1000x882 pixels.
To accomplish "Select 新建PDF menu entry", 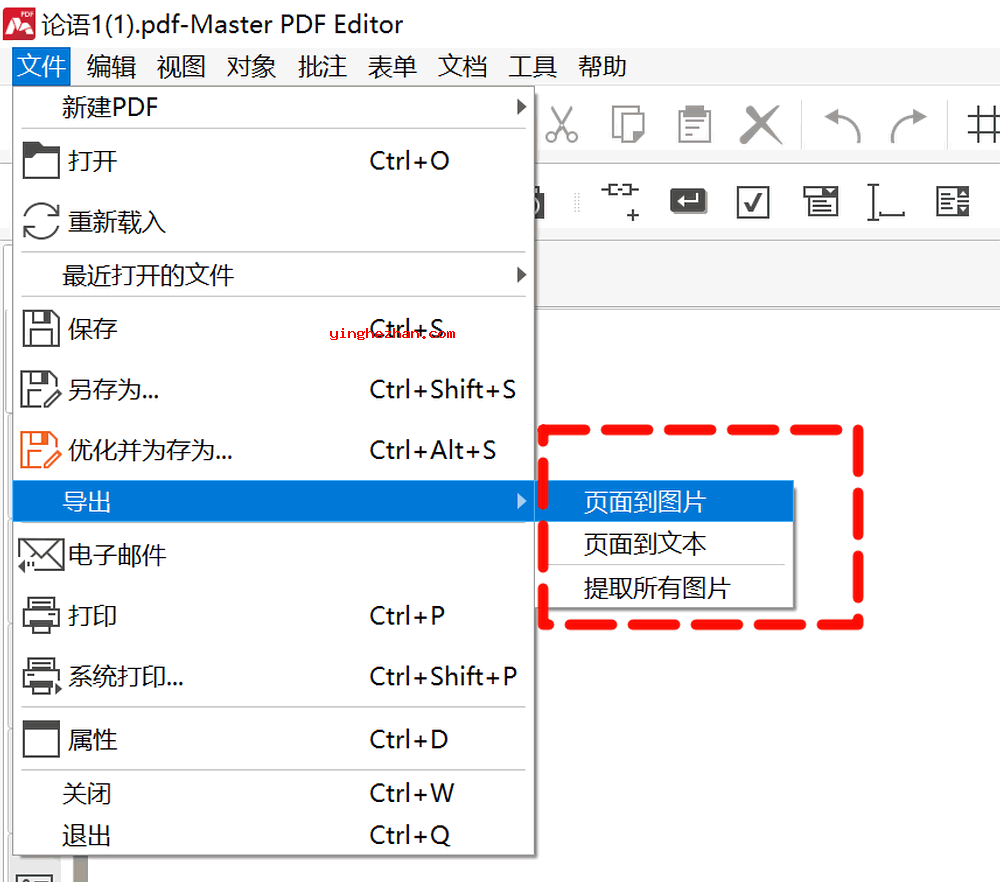I will tap(273, 107).
